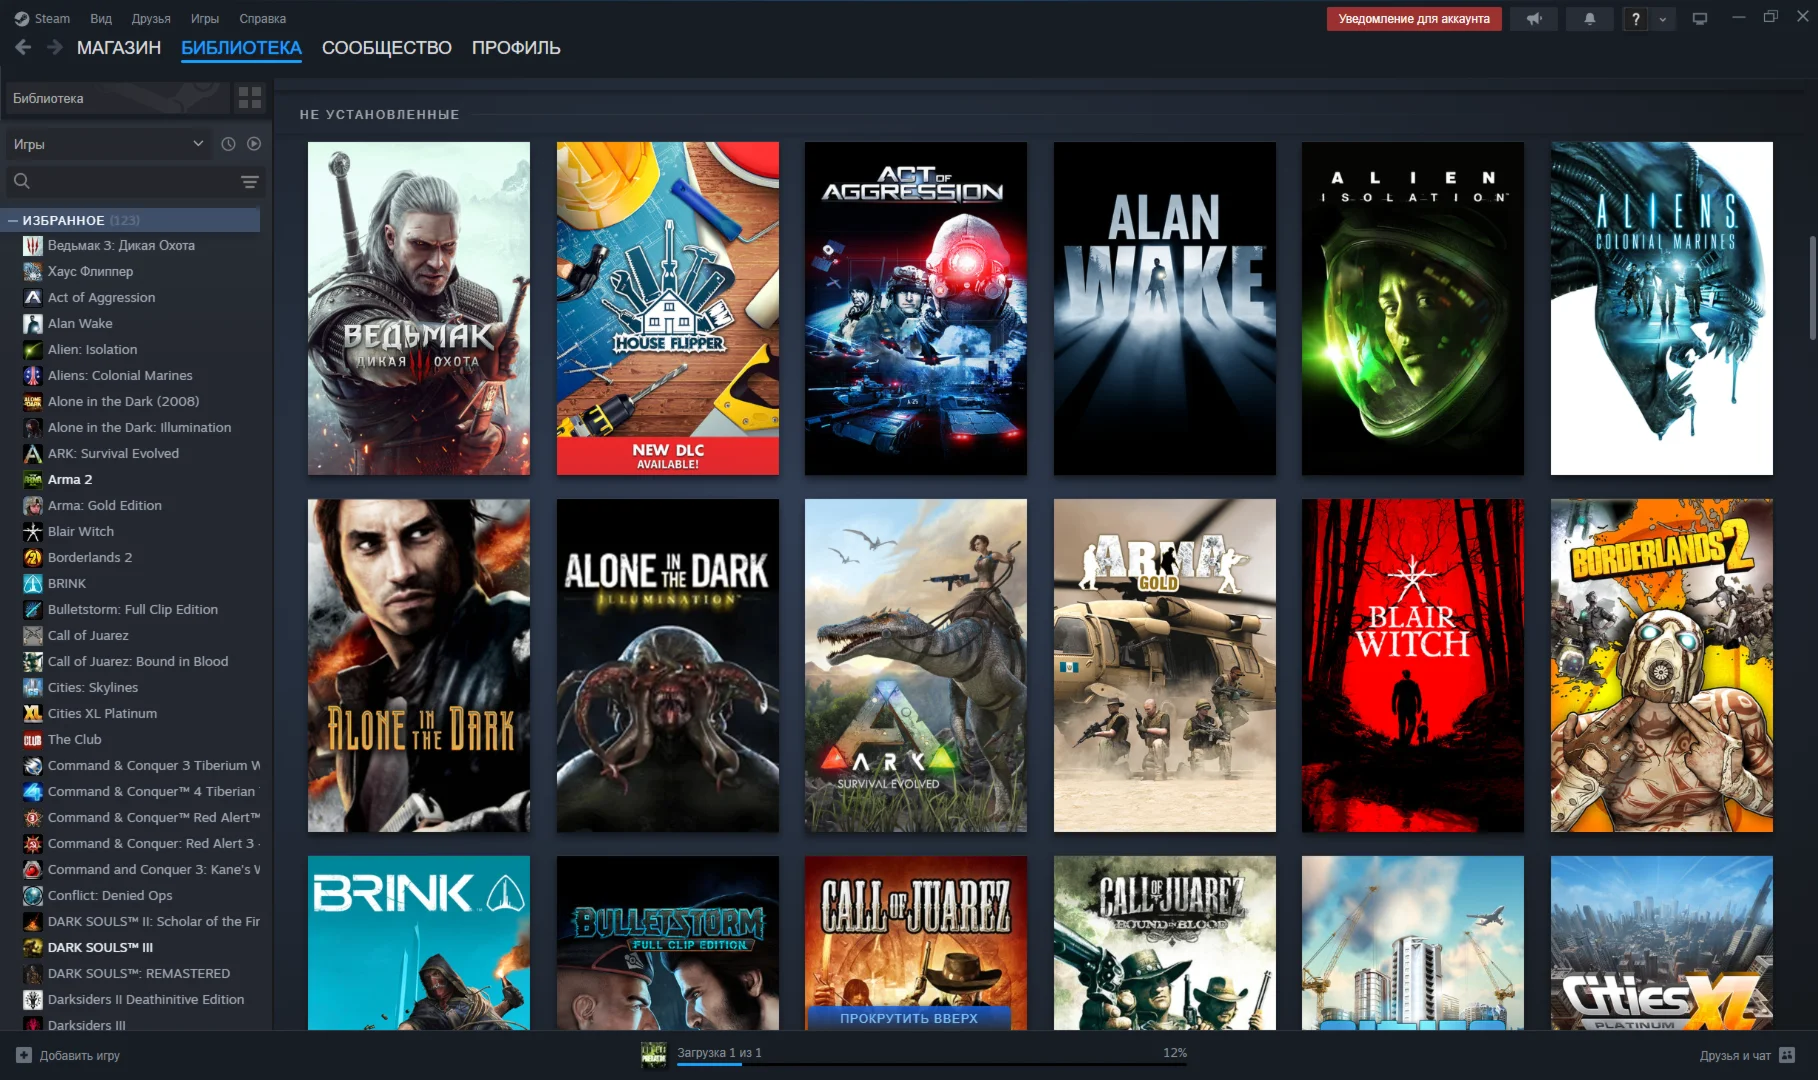Screen dimensions: 1818x1080
Task: Open the Справка menu
Action: click(263, 19)
